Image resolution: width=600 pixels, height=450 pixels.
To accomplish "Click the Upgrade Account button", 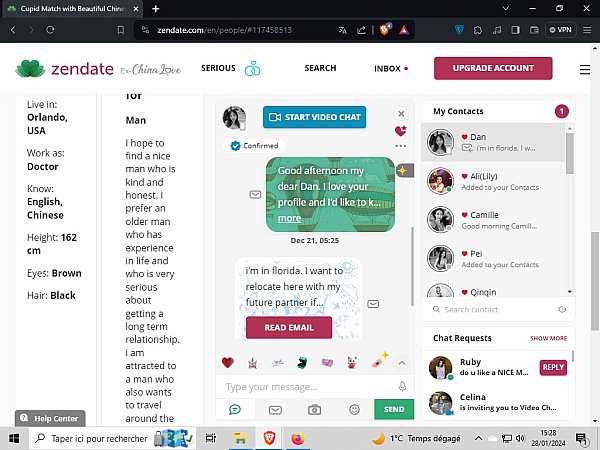I will 493,68.
